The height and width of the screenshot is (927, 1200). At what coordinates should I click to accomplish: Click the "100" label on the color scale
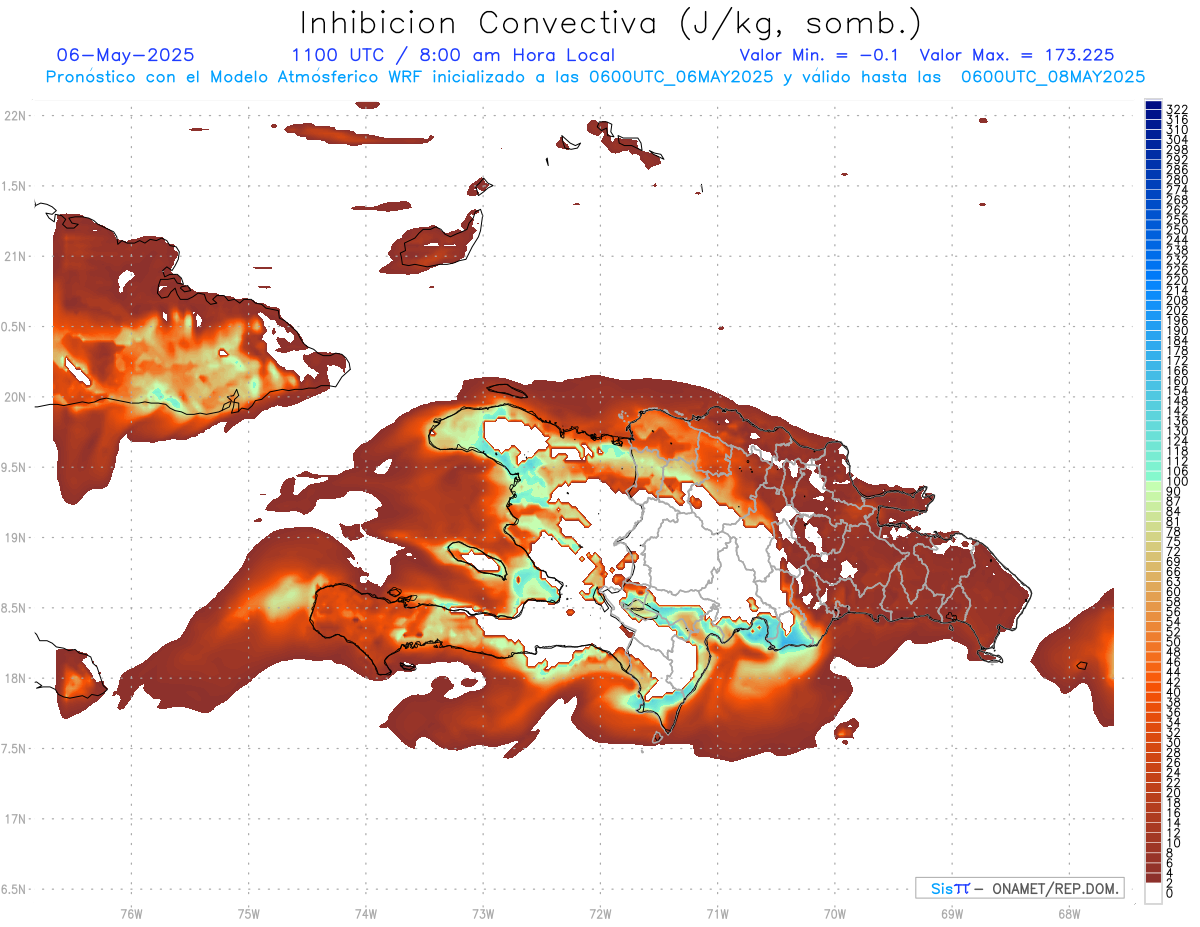(1176, 481)
